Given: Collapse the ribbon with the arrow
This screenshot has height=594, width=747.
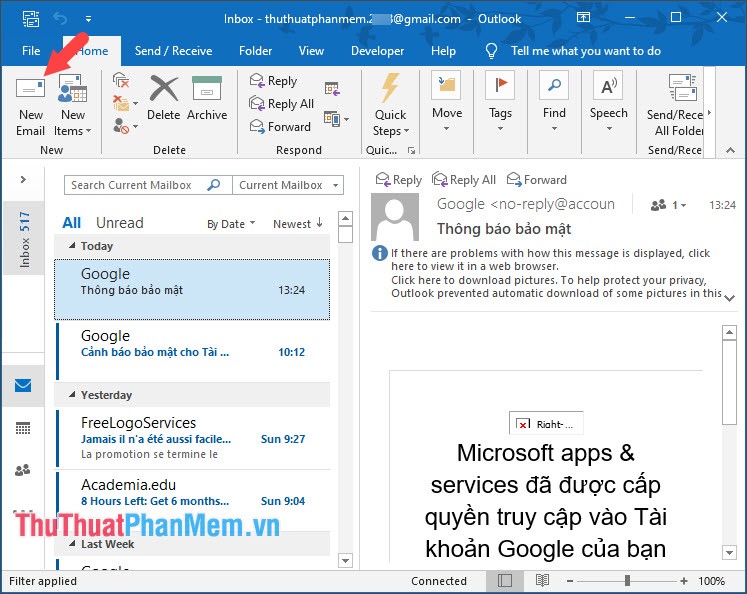Looking at the screenshot, I should [x=730, y=150].
